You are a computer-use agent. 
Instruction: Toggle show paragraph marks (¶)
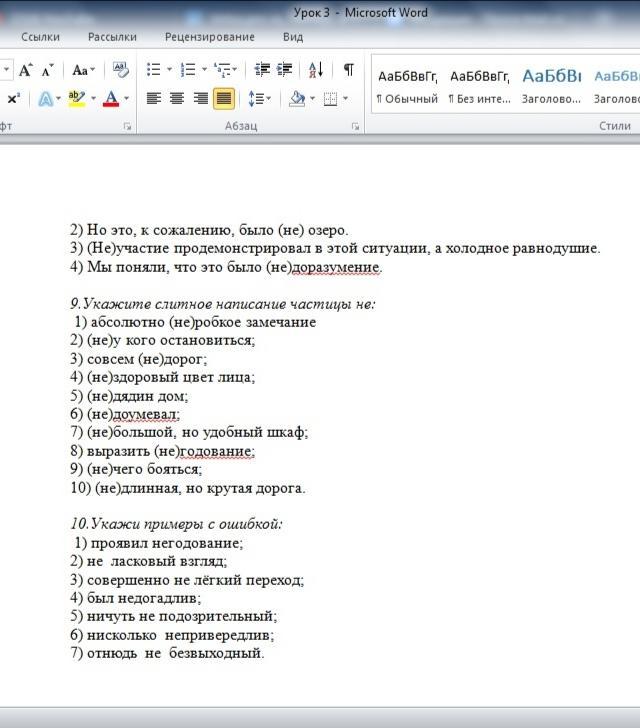pos(348,70)
